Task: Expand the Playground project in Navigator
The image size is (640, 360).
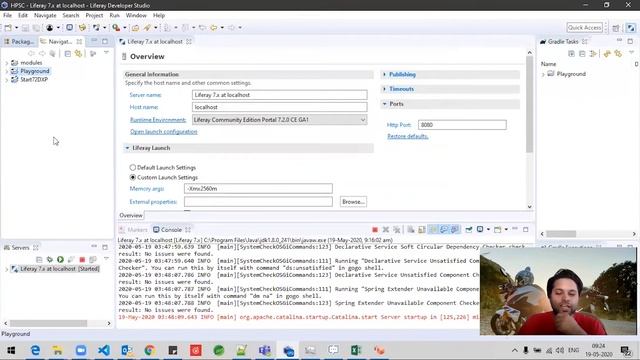Action: pyautogui.click(x=7, y=71)
